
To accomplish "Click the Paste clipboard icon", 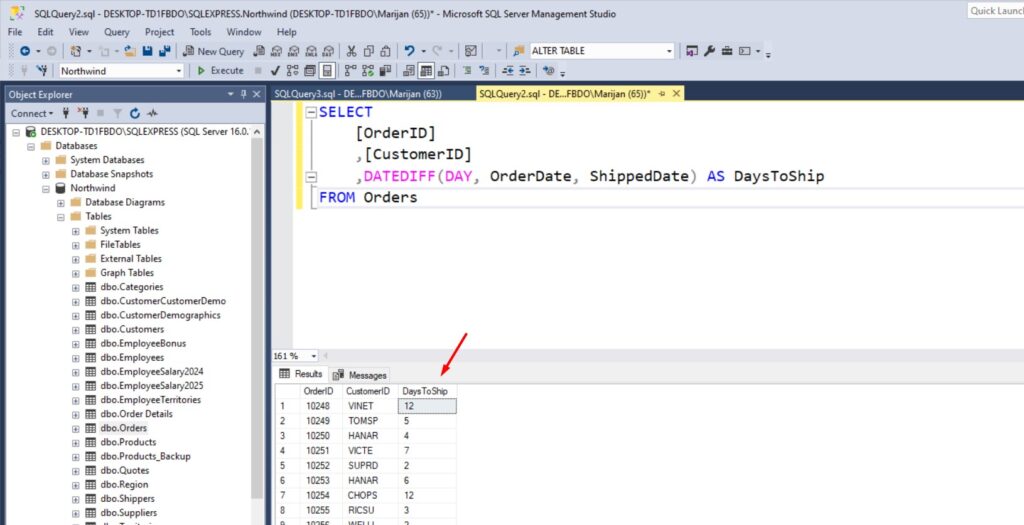I will click(385, 51).
